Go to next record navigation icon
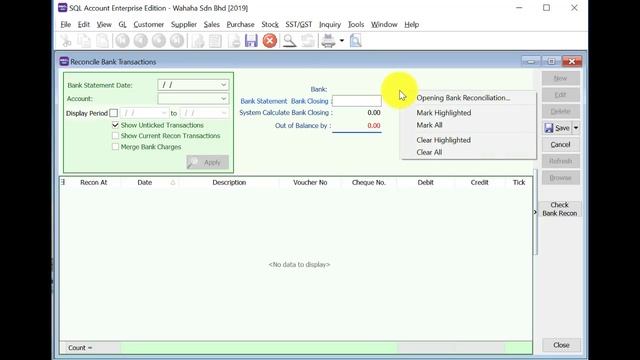This screenshot has height=360, width=640. 159,41
